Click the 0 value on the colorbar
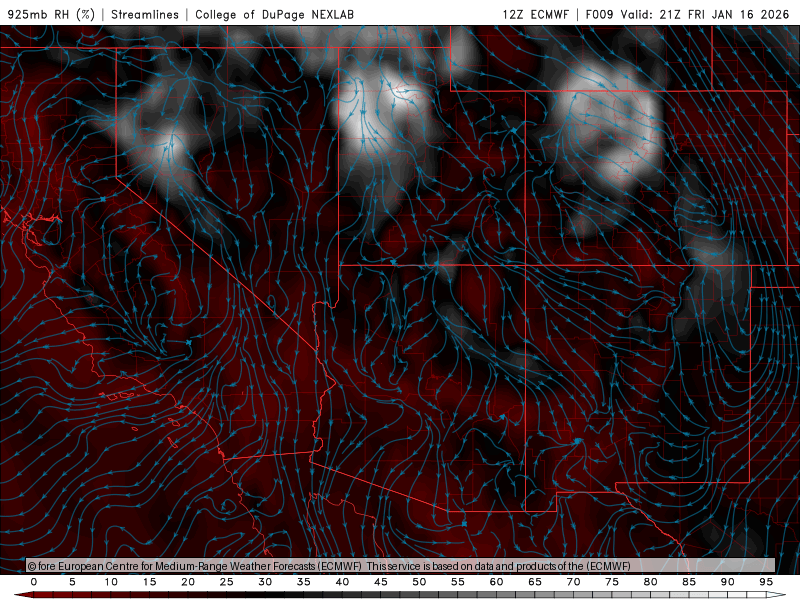Screen dimensions: 800x600 (34, 582)
